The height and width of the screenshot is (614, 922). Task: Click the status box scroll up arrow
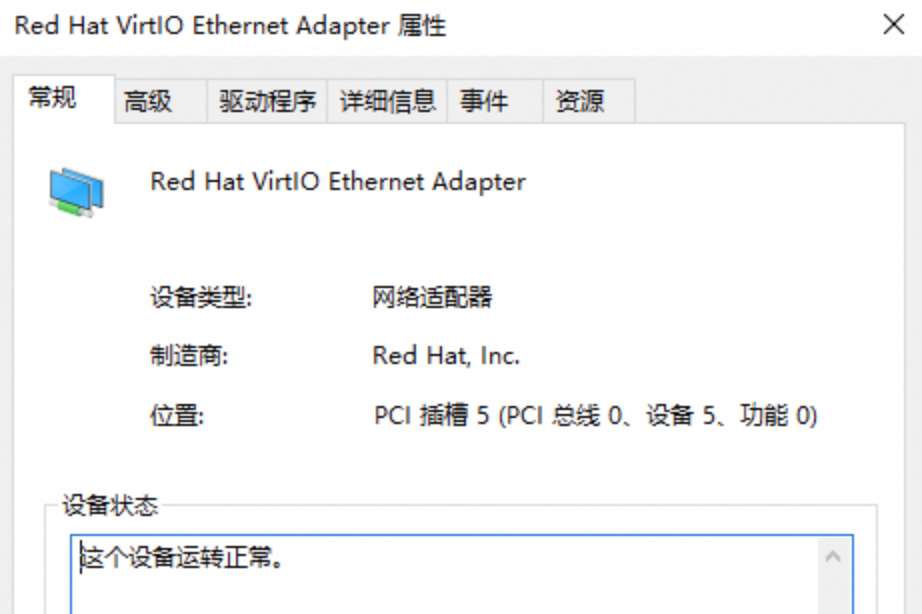tap(833, 555)
